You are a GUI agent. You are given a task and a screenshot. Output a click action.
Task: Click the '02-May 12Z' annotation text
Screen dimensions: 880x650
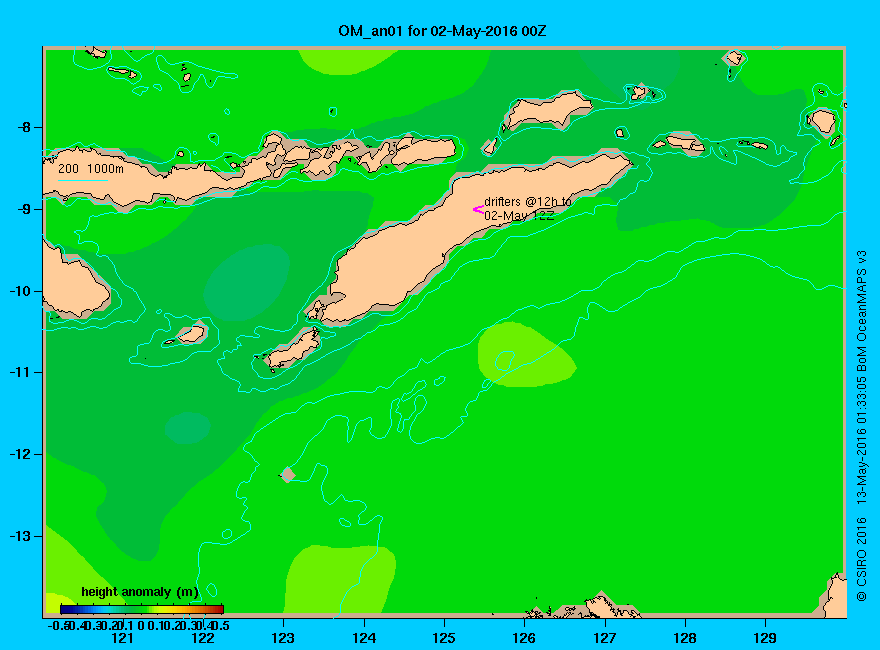(519, 216)
